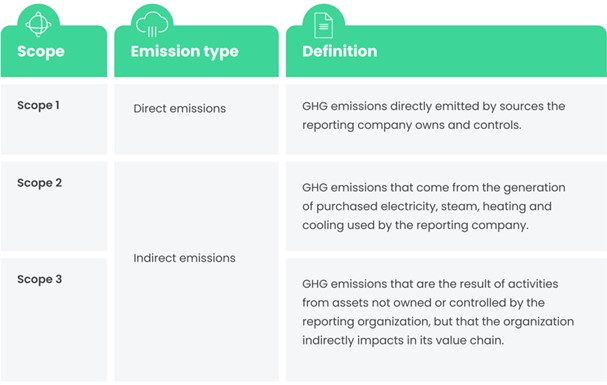Click the Scope 1 row label
Image resolution: width=607 pixels, height=385 pixels.
pos(38,105)
